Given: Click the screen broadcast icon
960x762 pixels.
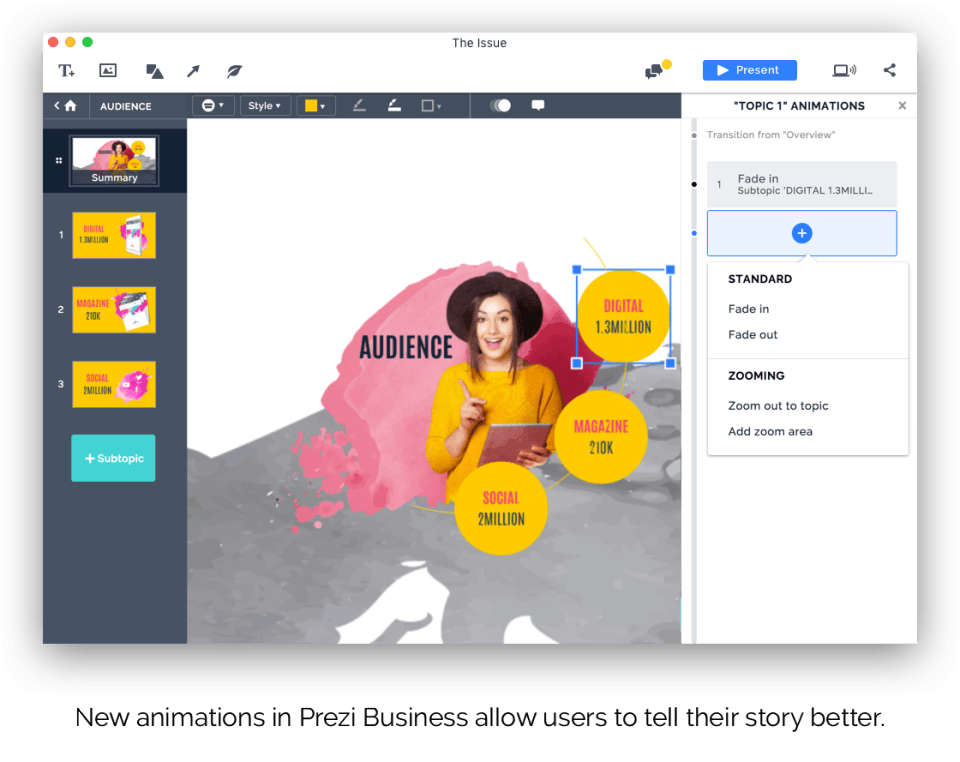Looking at the screenshot, I should point(845,70).
